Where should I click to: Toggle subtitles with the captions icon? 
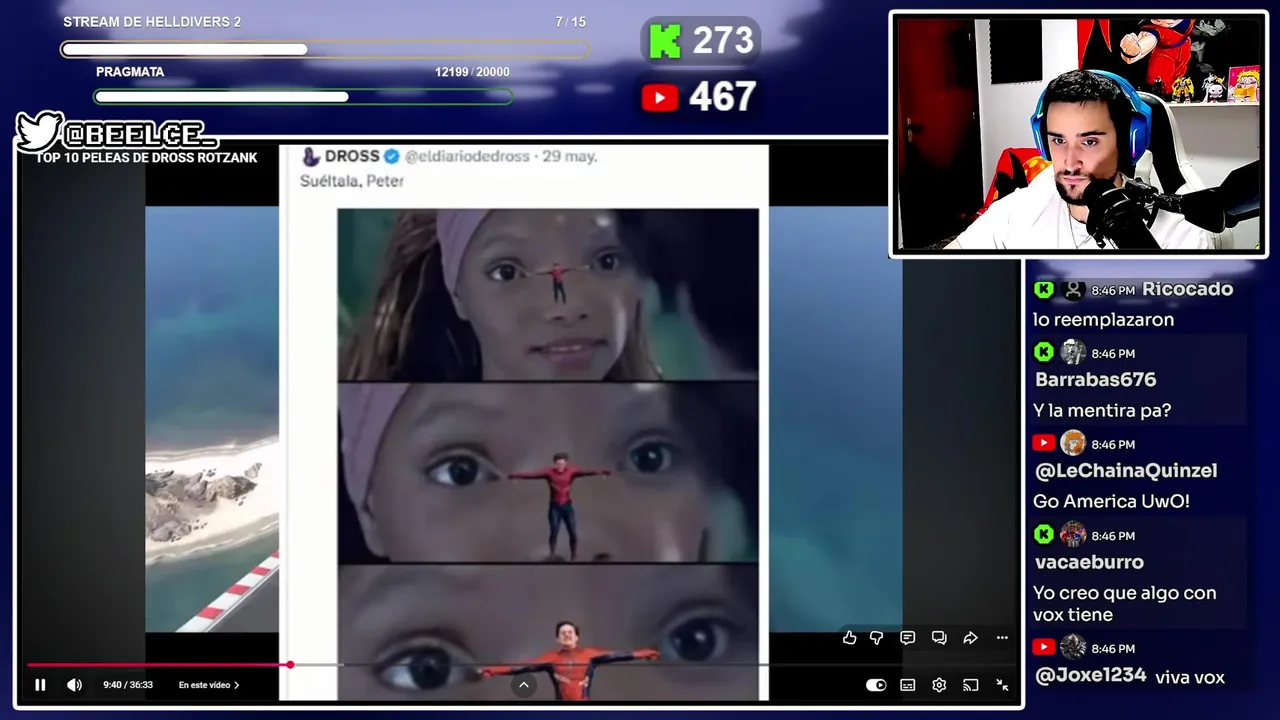[x=907, y=685]
